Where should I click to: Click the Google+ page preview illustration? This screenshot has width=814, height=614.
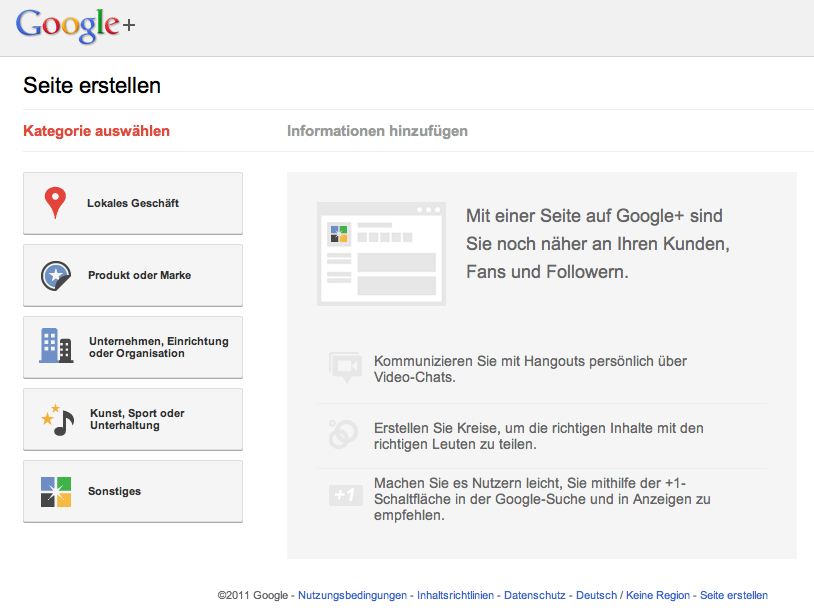pos(382,254)
